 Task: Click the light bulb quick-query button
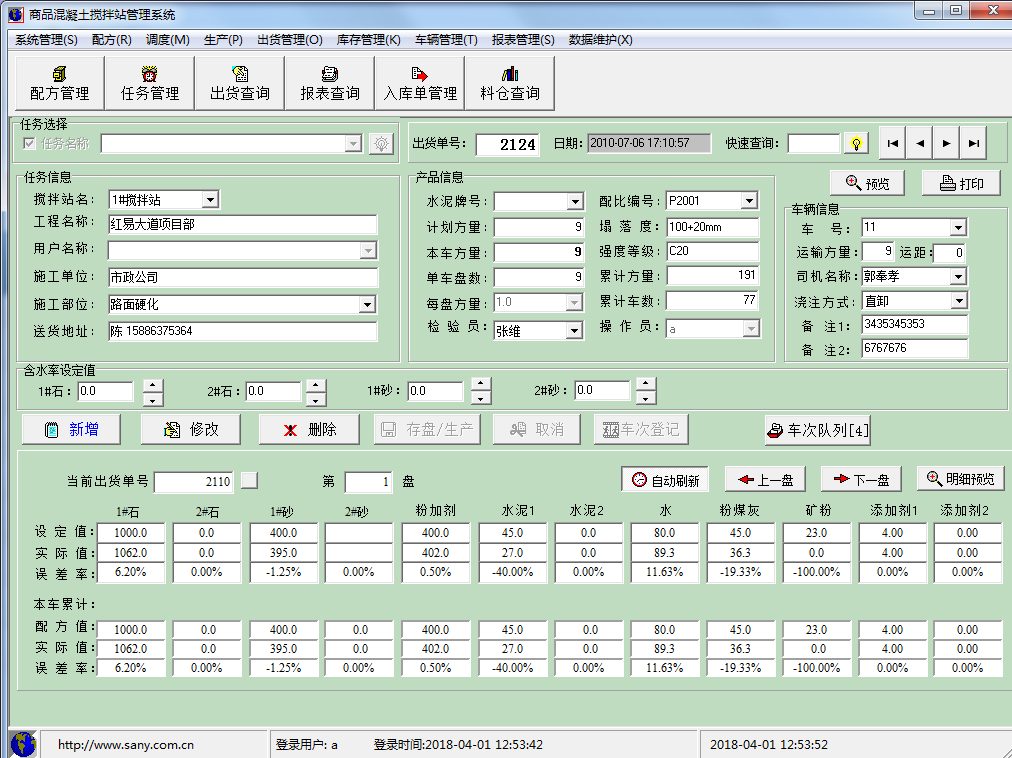(856, 143)
